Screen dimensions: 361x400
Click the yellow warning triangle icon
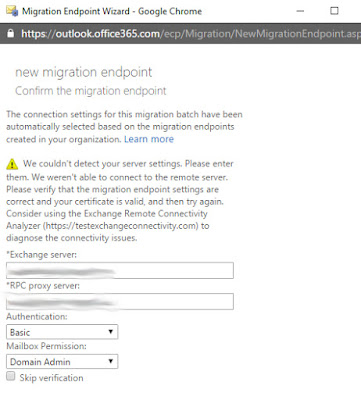pyautogui.click(x=12, y=164)
